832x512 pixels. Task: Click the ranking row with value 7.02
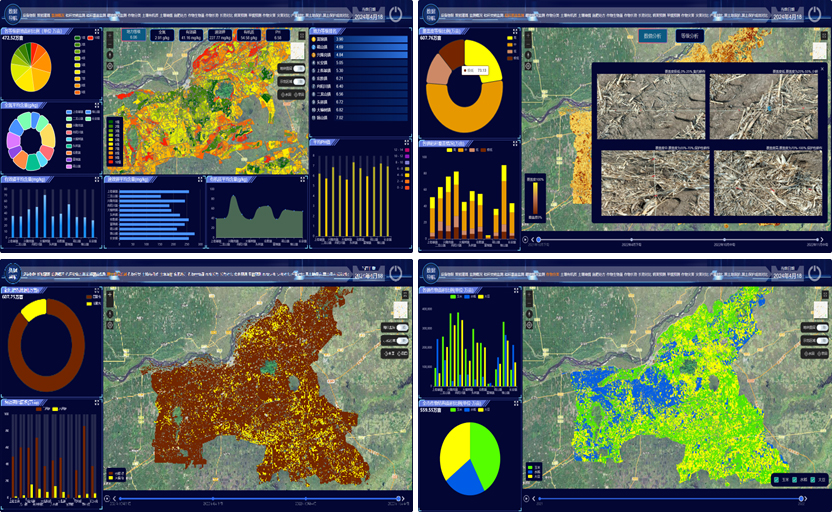point(360,118)
